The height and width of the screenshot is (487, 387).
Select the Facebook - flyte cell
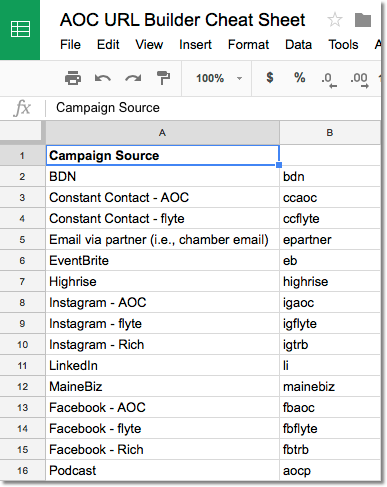click(x=162, y=428)
